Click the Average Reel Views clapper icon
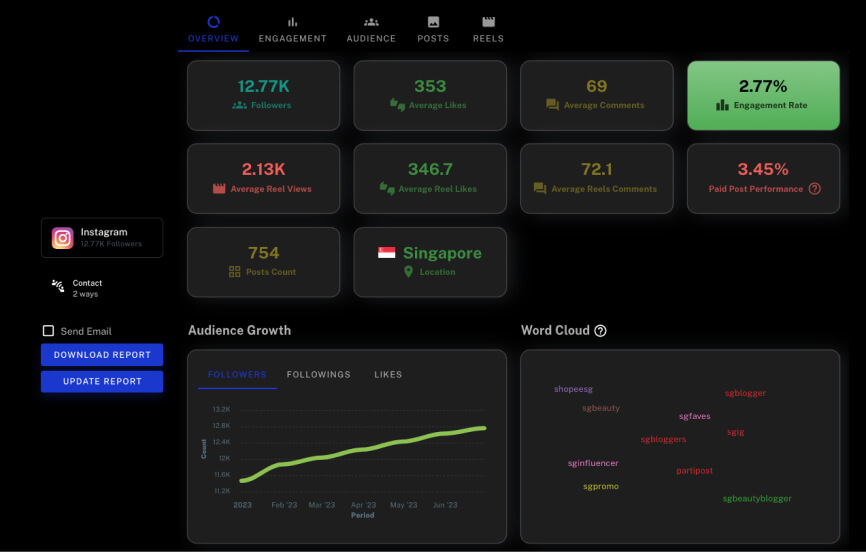 219,188
